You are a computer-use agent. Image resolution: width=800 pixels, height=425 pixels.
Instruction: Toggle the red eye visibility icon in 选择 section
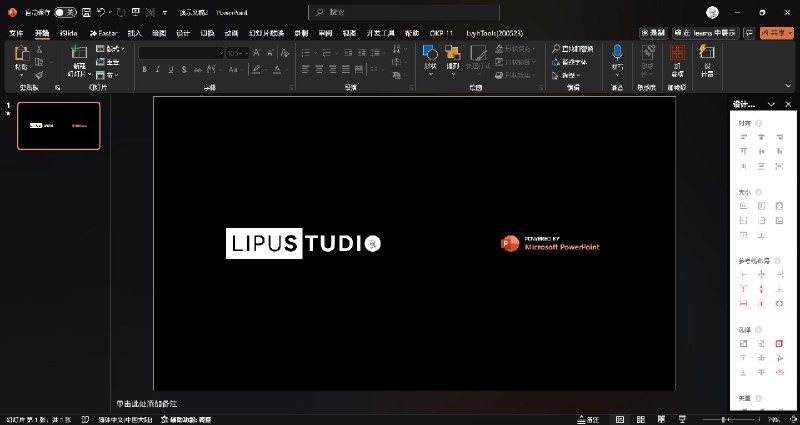(x=779, y=372)
